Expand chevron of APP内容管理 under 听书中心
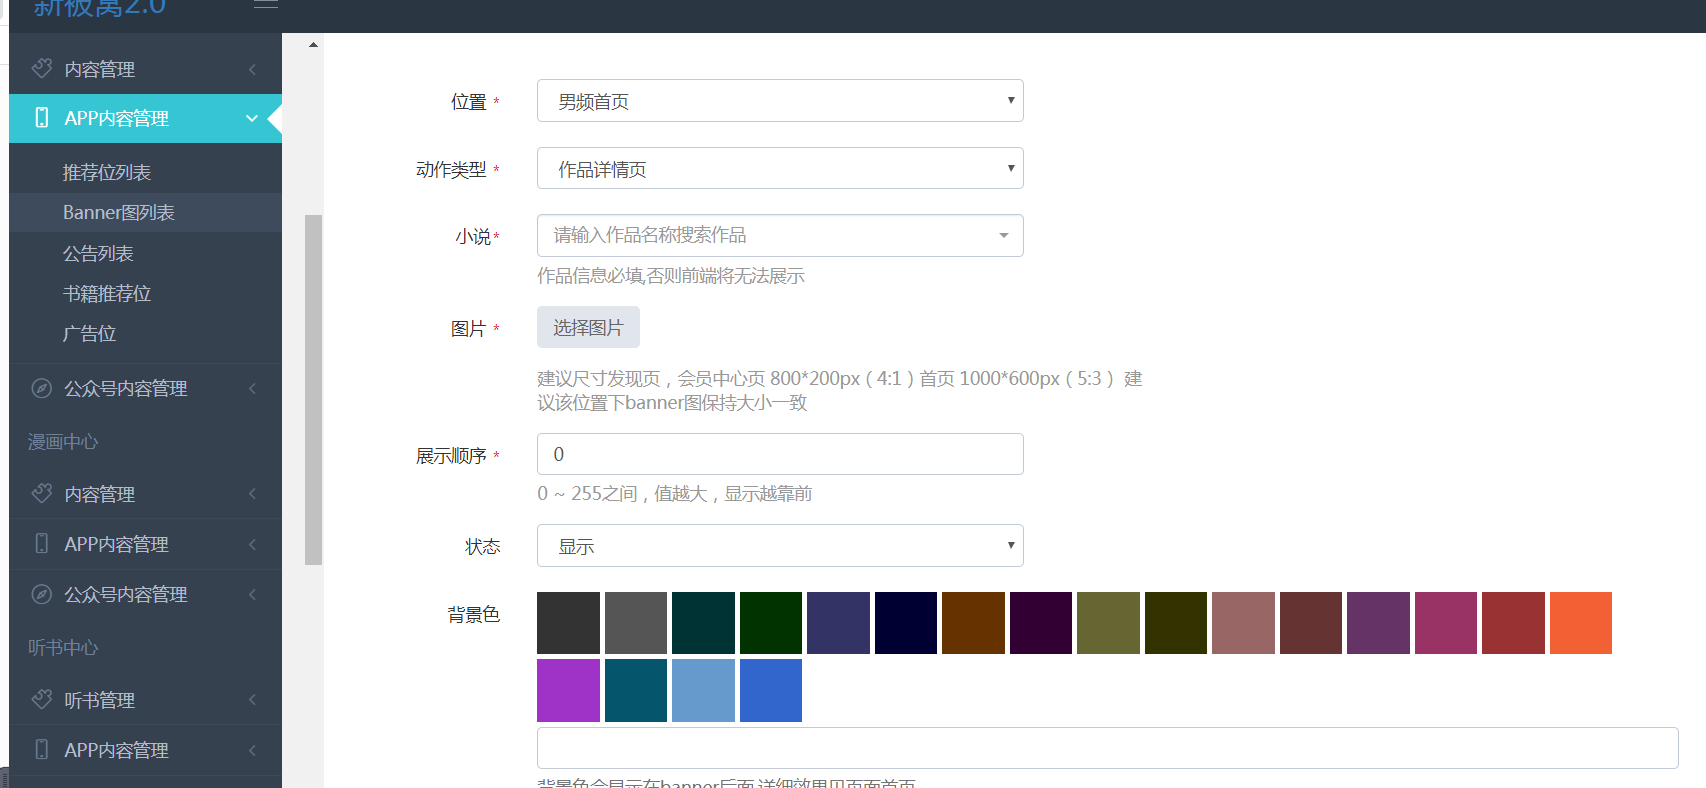 252,750
